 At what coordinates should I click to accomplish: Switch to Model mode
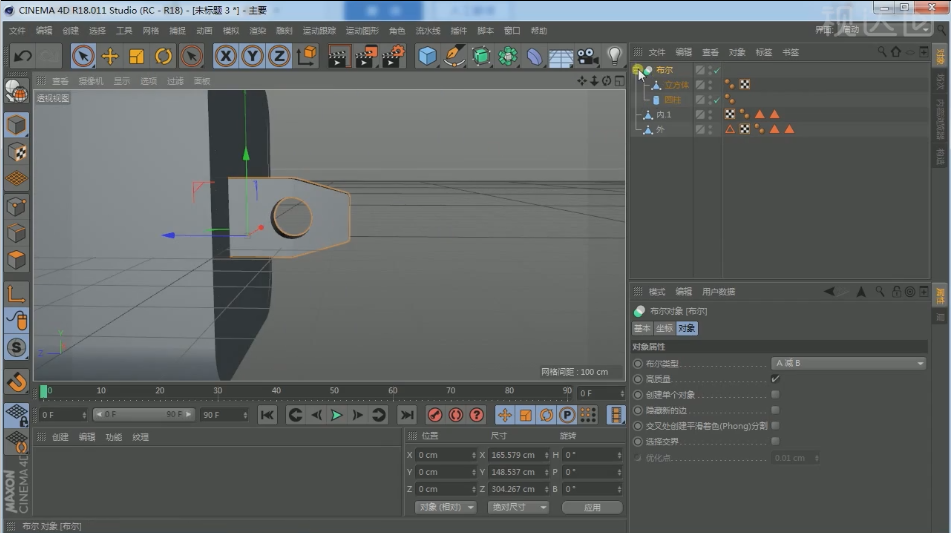[16, 125]
